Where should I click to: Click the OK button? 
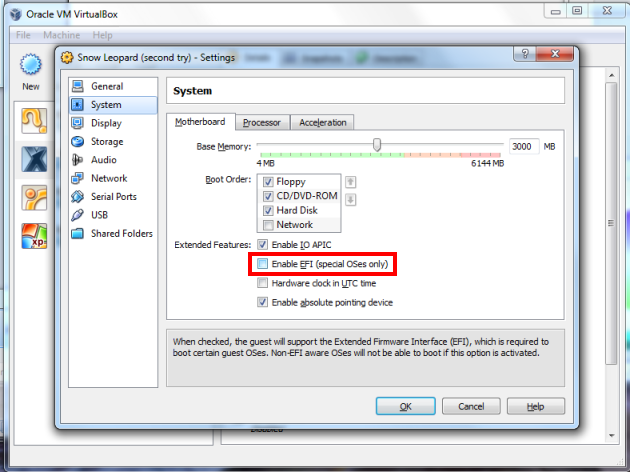(x=405, y=407)
